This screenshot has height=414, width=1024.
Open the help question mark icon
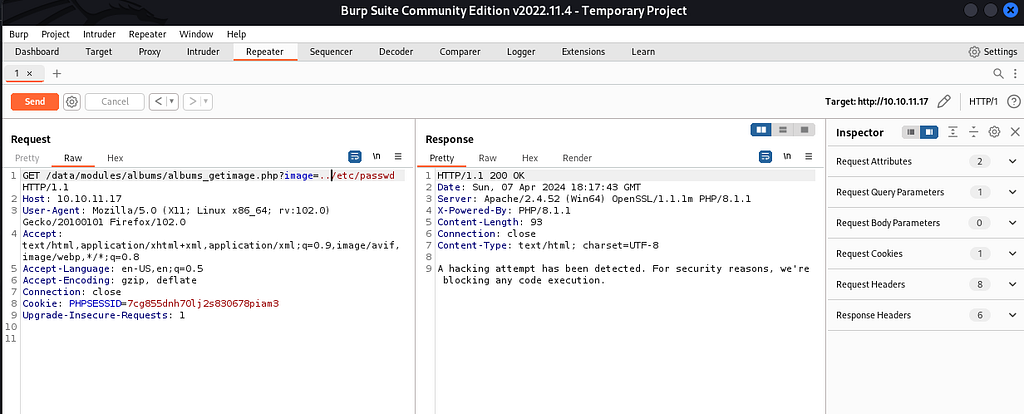coord(1014,101)
